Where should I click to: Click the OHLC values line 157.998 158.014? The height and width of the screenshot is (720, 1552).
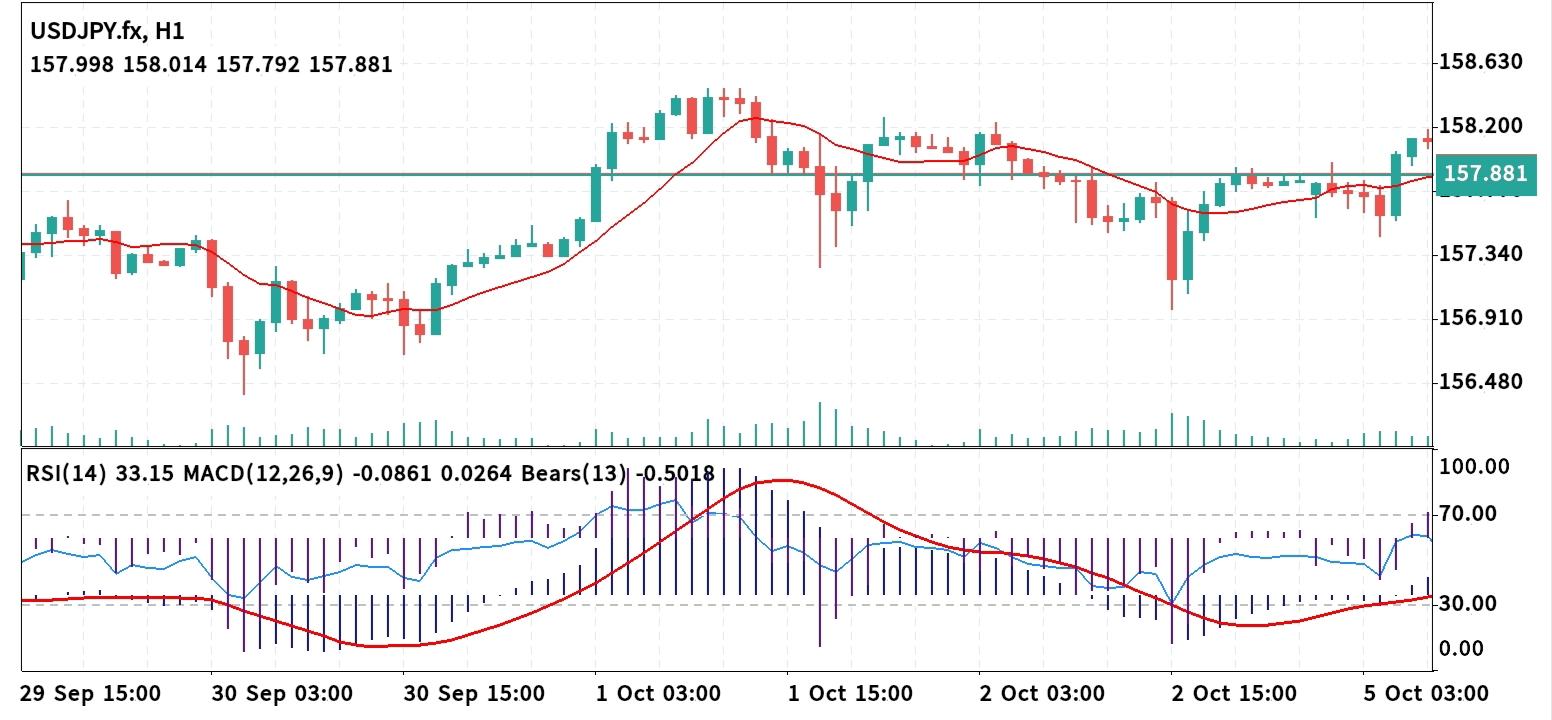coord(211,64)
